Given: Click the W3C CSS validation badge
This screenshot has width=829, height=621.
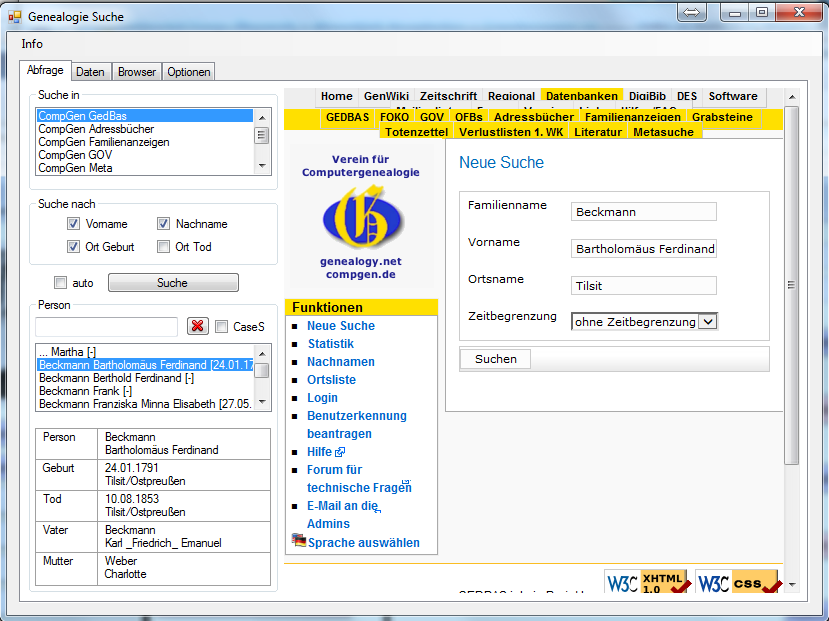Looking at the screenshot, I should [739, 582].
